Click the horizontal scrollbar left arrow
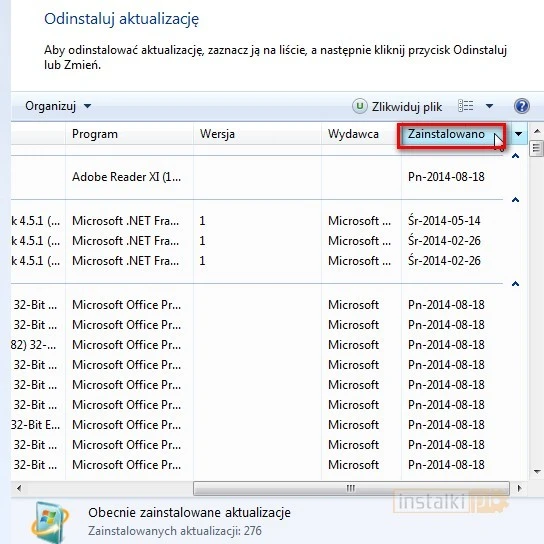The image size is (544, 544). click(19, 488)
